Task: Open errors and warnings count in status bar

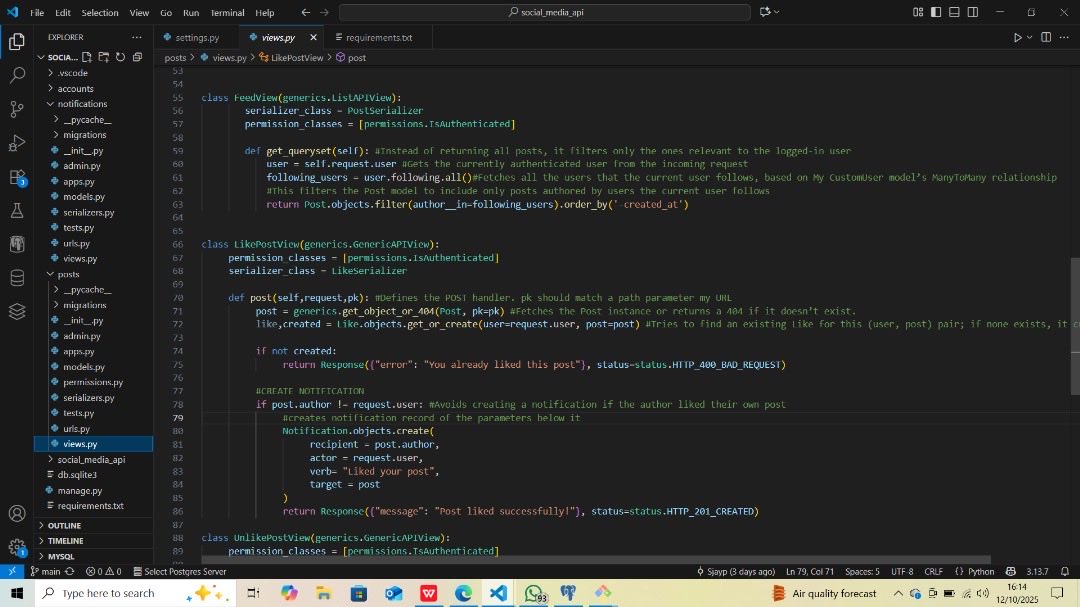Action: tap(103, 571)
